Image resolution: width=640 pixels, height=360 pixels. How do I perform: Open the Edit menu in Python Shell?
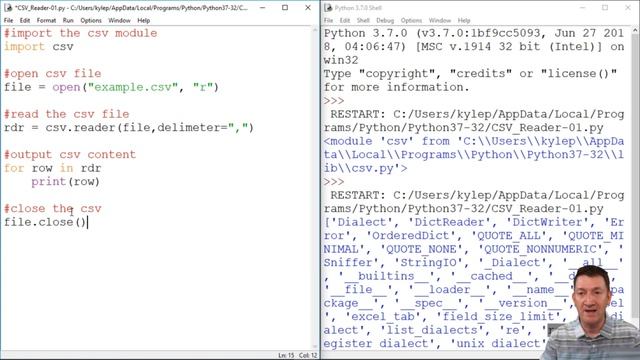(345, 20)
